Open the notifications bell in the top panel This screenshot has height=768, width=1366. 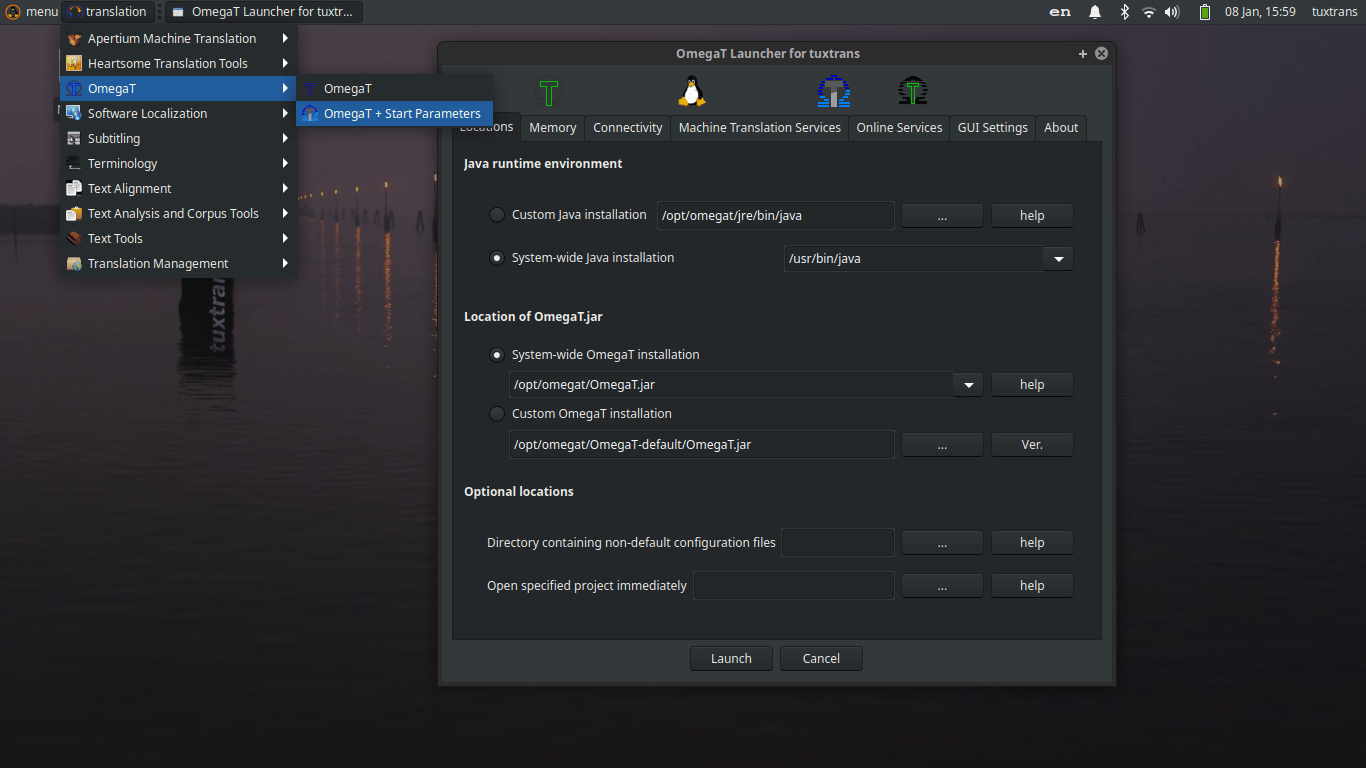[x=1095, y=12]
